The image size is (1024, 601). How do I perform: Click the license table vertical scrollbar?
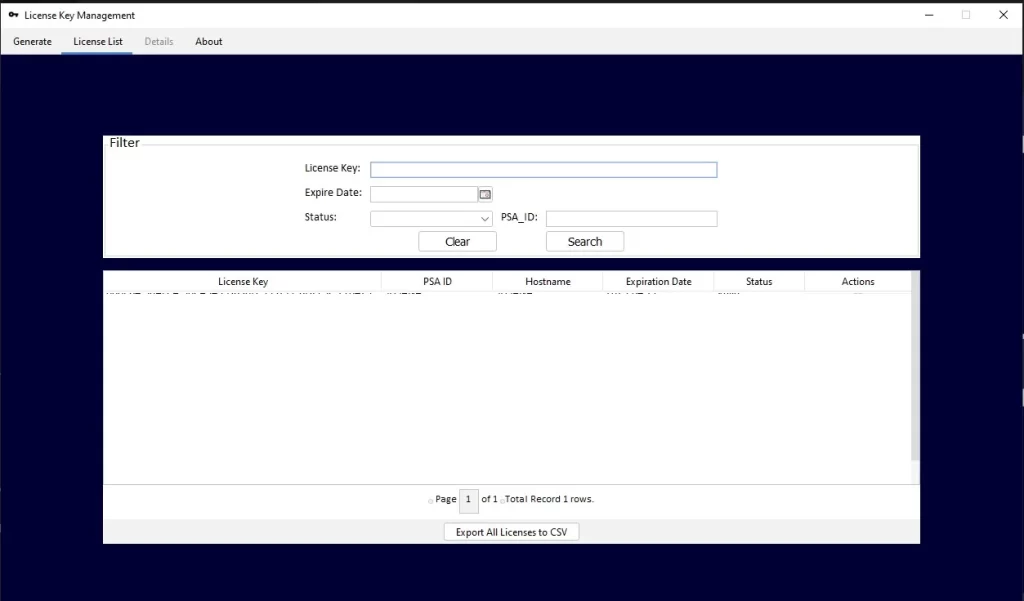tap(915, 370)
